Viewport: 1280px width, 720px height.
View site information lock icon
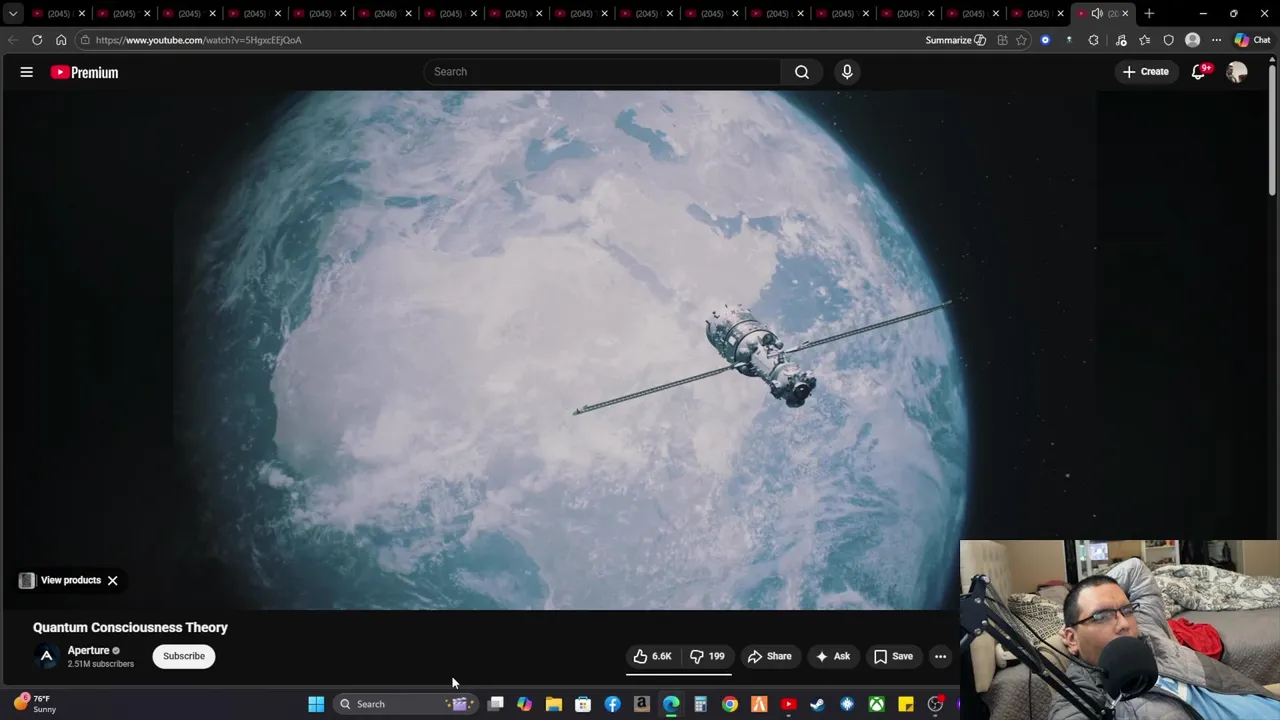pos(86,40)
